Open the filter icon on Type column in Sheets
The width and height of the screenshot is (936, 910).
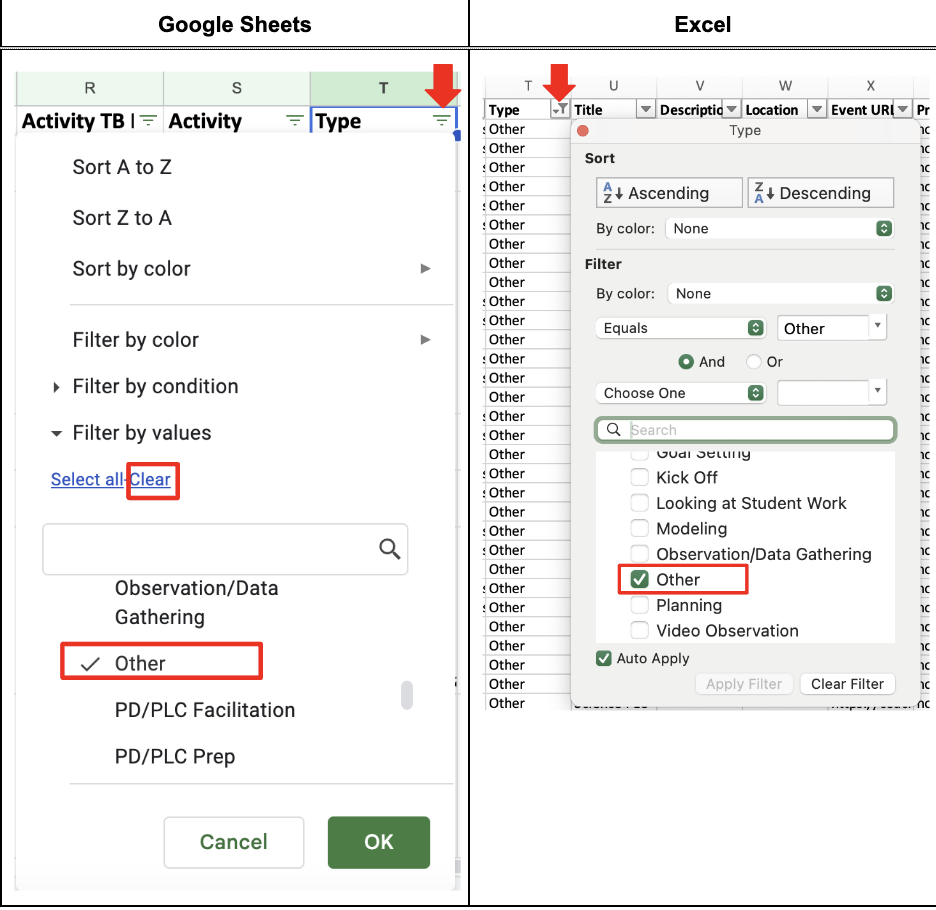[x=441, y=121]
